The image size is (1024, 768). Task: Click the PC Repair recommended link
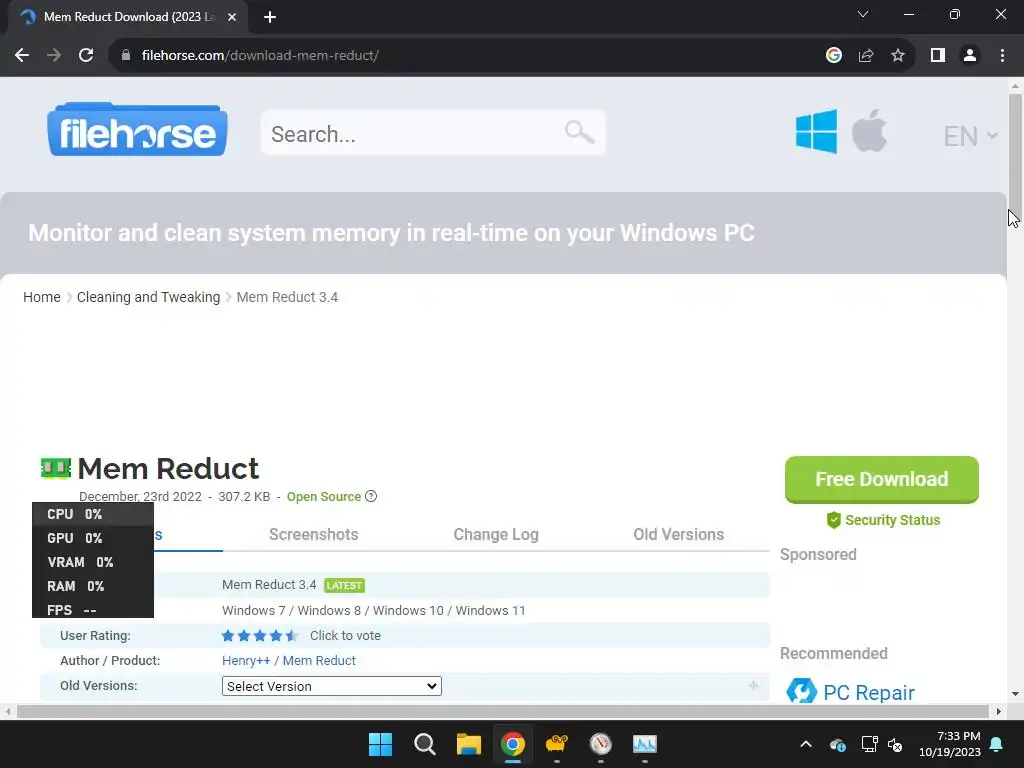click(x=869, y=692)
